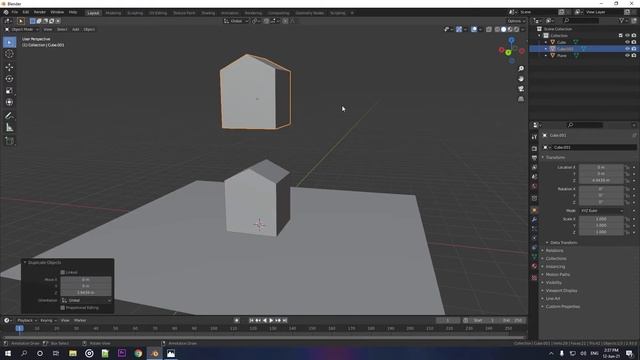
Task: Hide the Plane object with eye icon
Action: click(x=627, y=55)
